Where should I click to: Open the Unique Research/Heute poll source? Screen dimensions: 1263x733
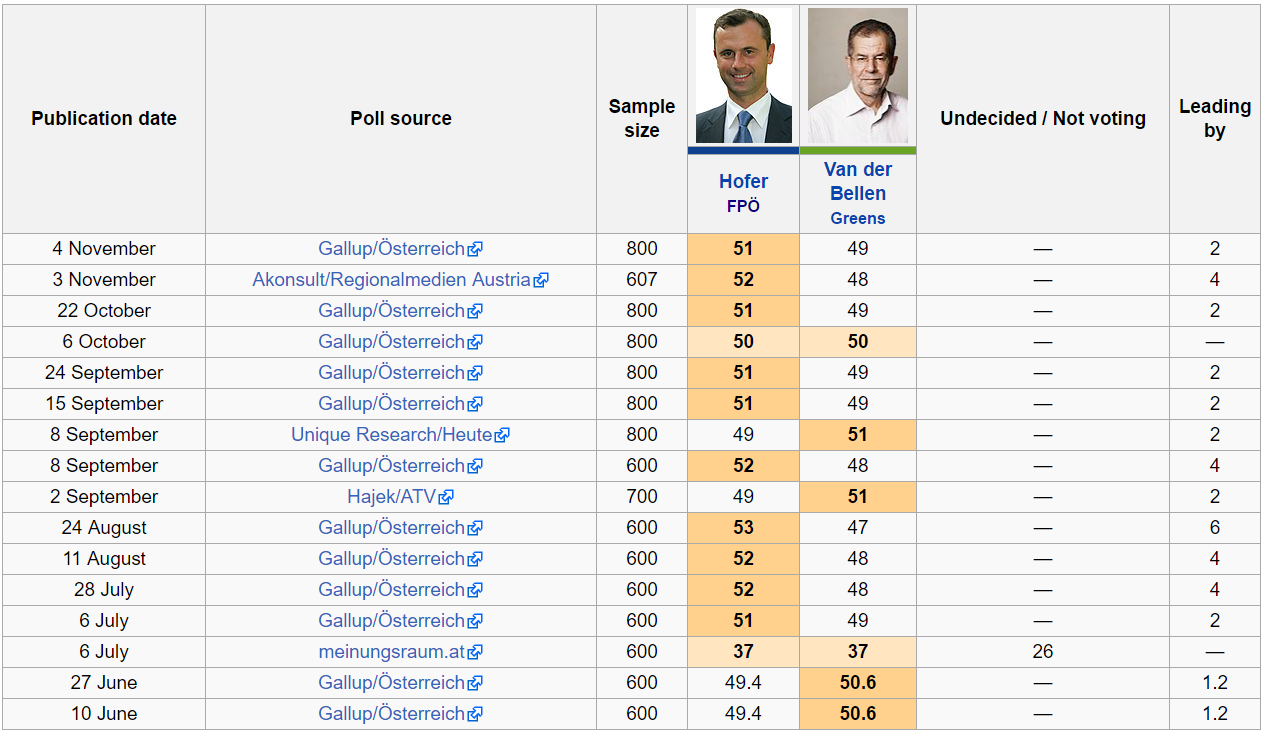coord(391,435)
